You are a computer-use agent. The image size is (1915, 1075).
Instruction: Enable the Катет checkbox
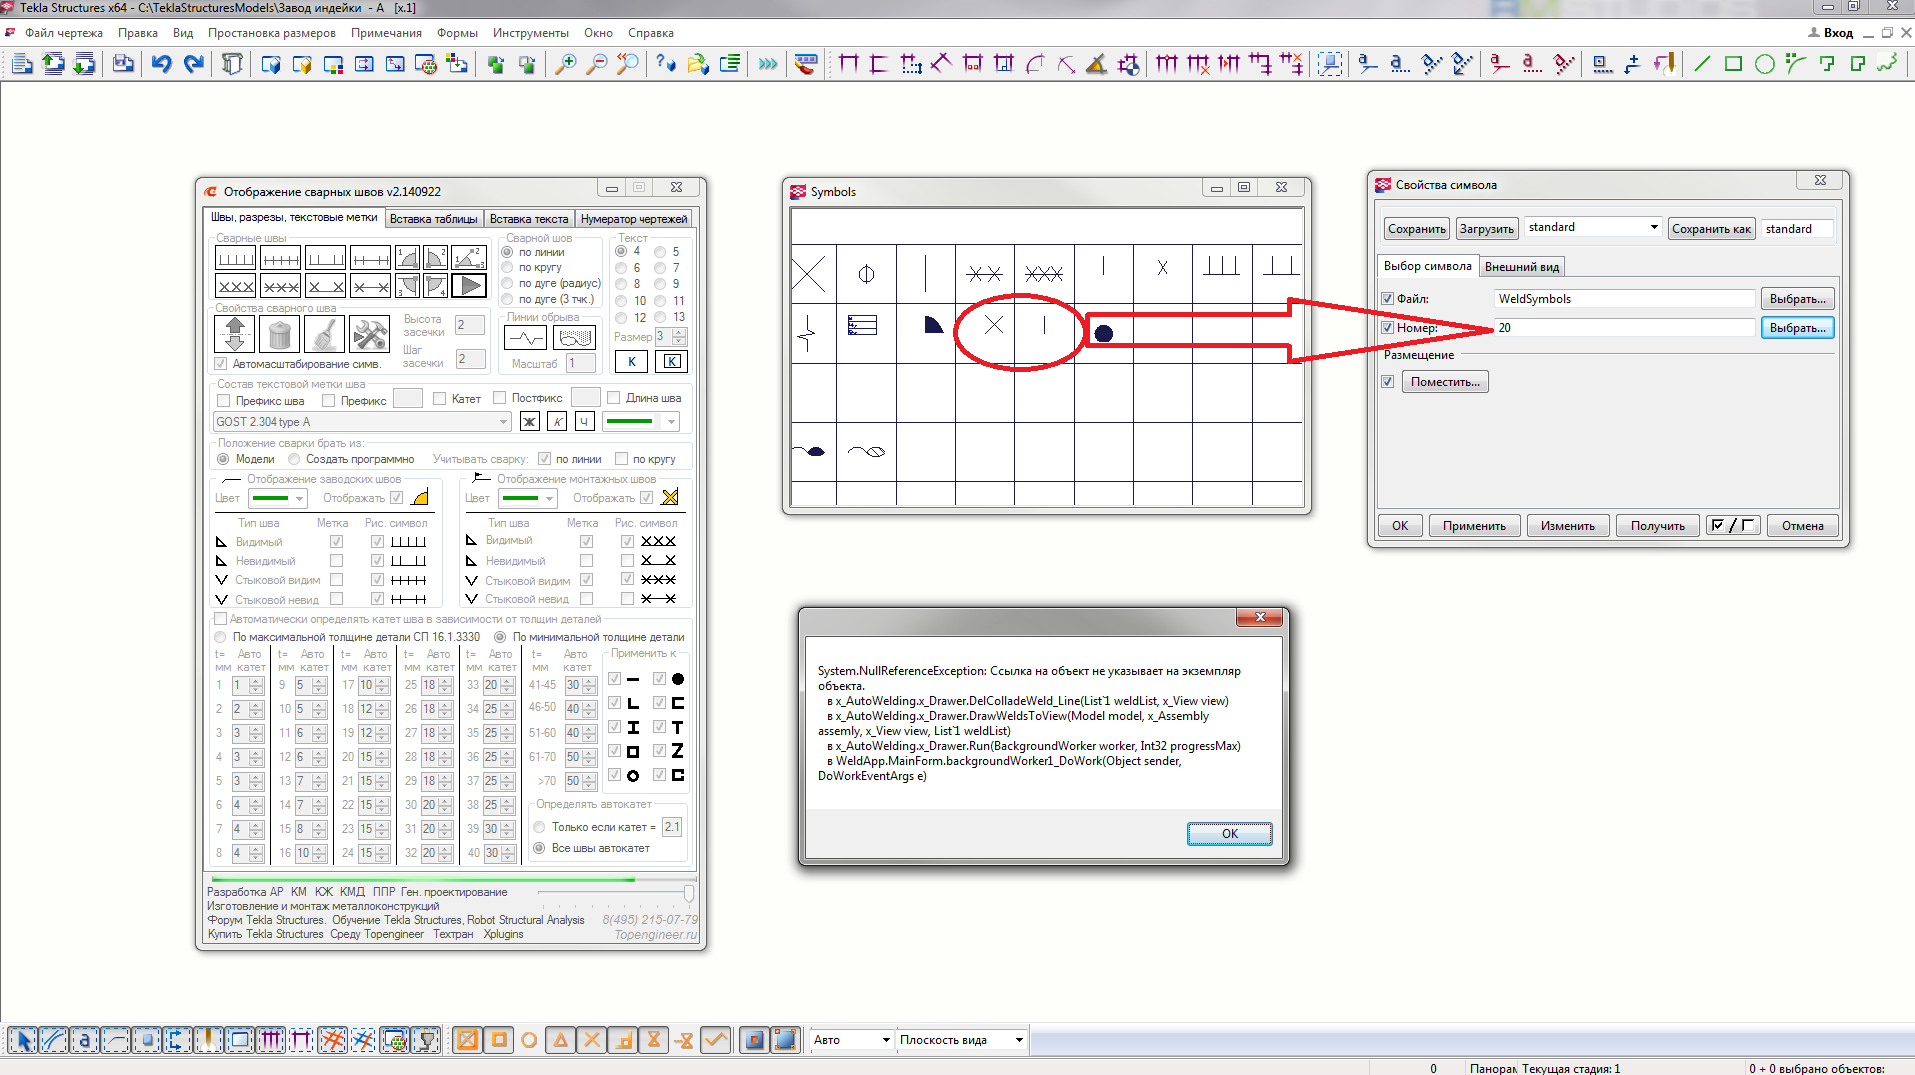(x=440, y=399)
